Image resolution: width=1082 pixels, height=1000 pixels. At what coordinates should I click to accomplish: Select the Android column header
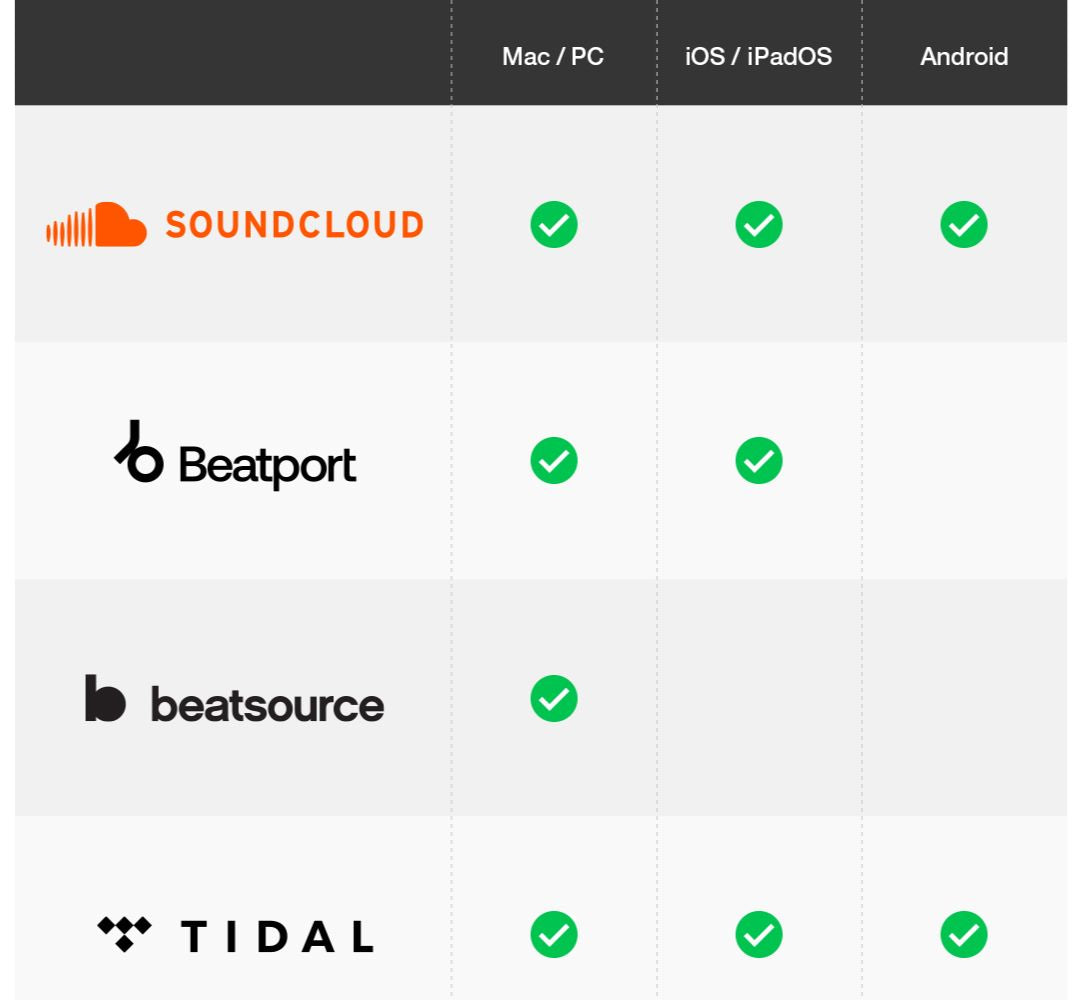point(964,57)
